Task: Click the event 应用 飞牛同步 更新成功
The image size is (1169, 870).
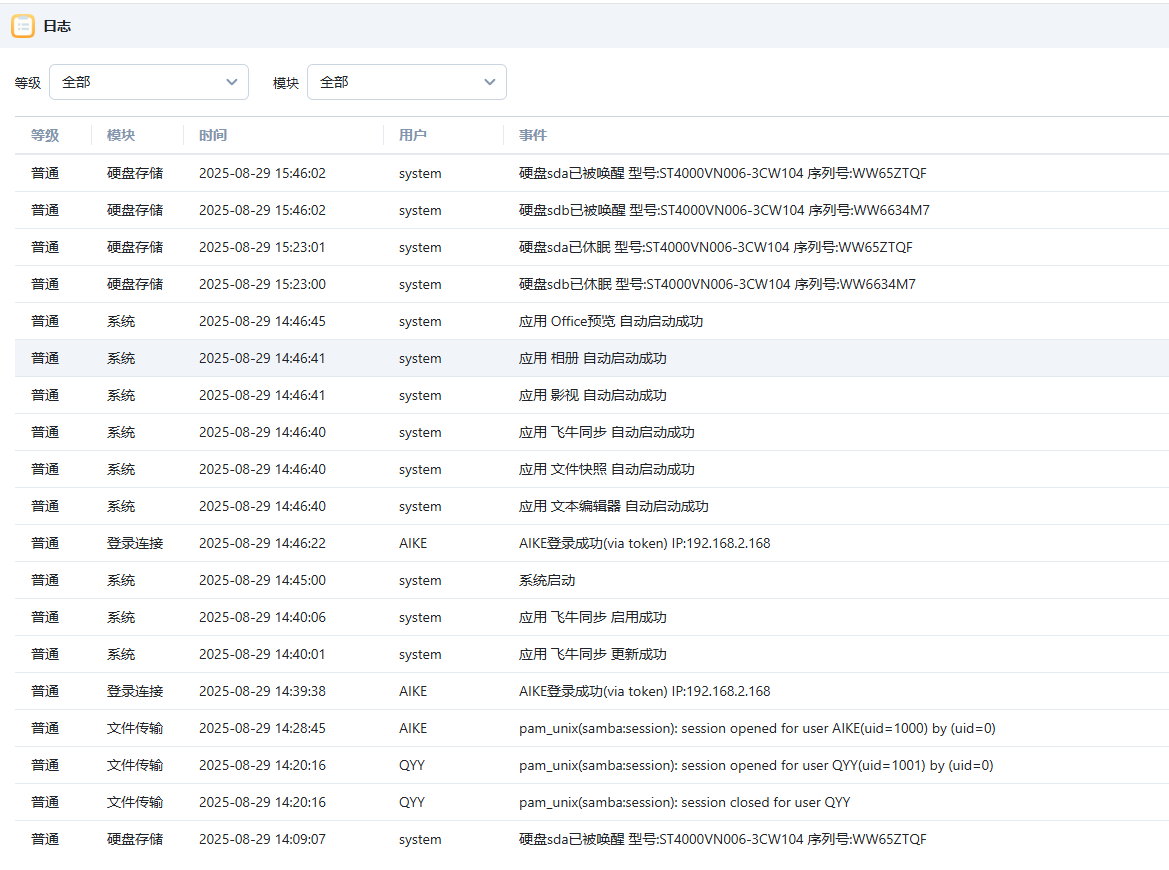Action: [x=593, y=655]
